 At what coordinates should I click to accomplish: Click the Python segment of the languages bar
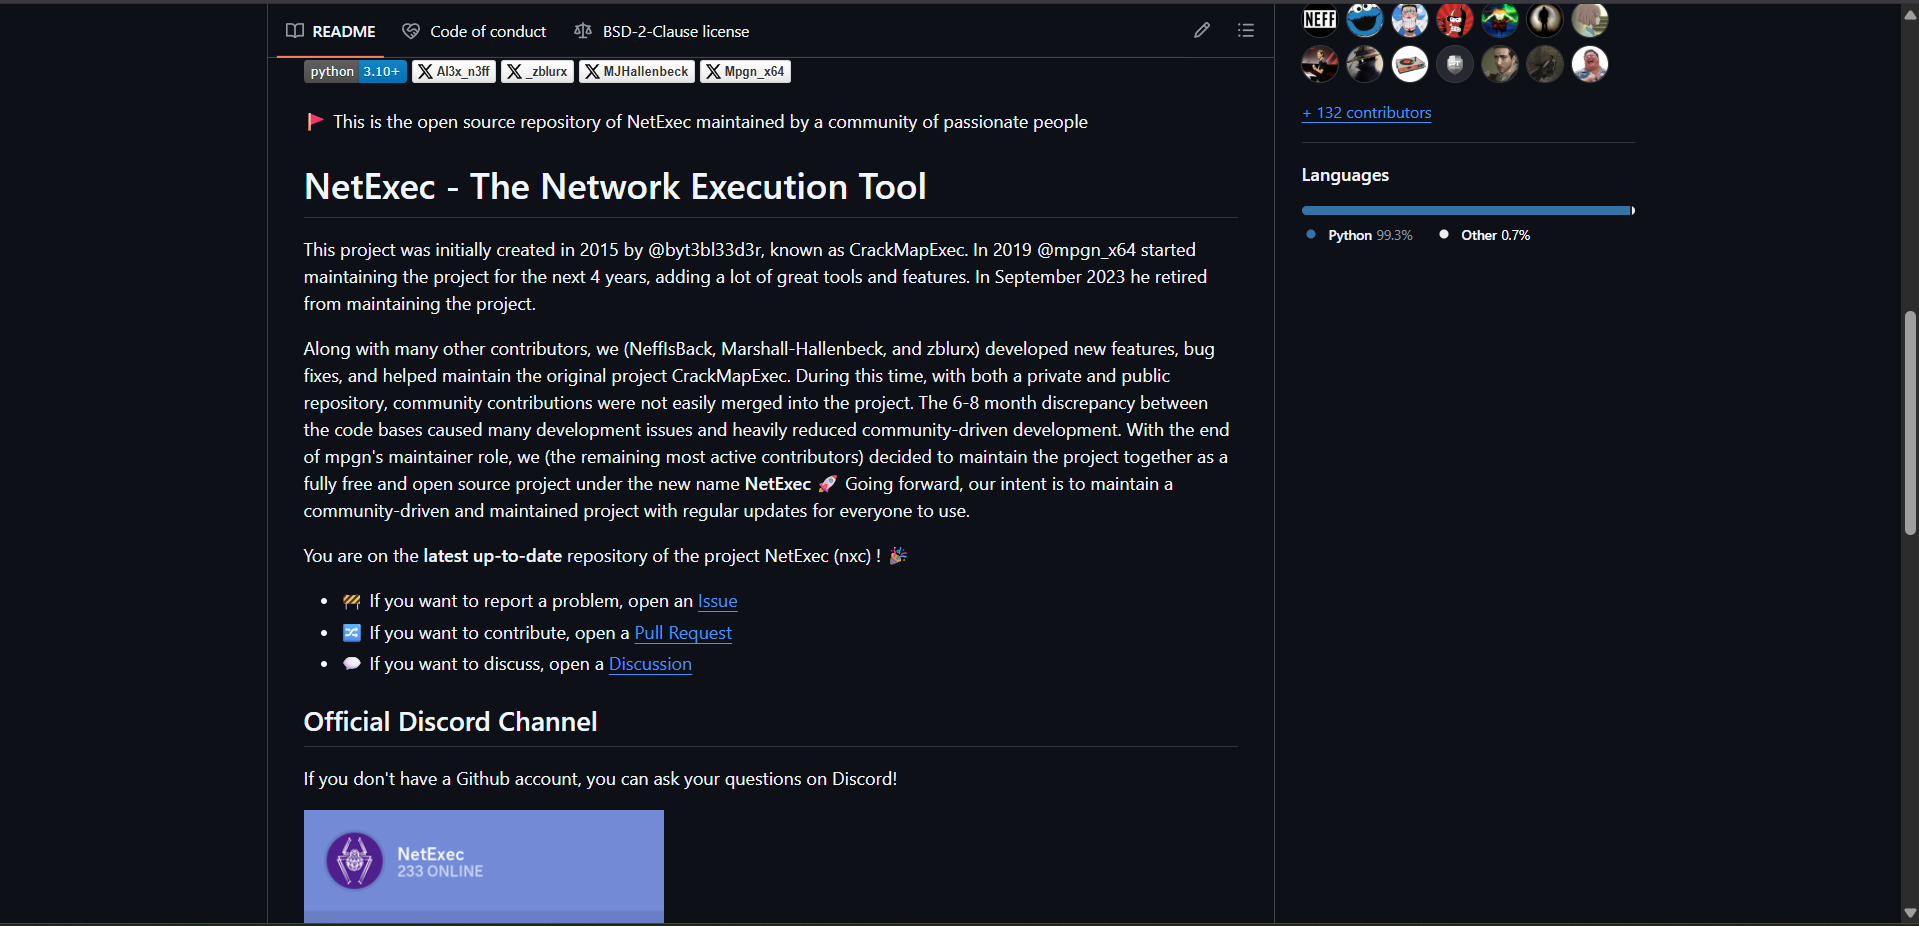pyautogui.click(x=1460, y=210)
